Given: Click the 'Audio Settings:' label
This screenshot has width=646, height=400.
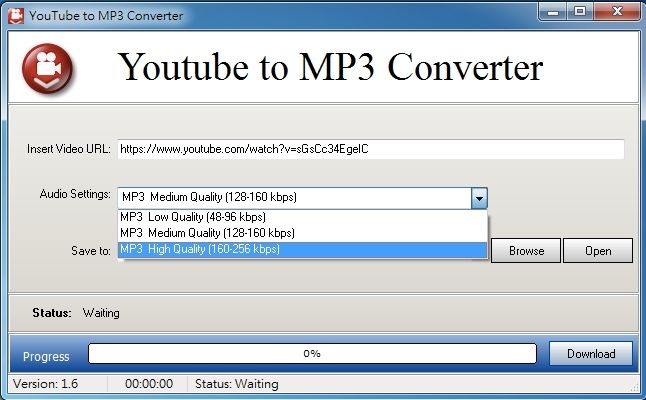Looking at the screenshot, I should click(x=75, y=194).
